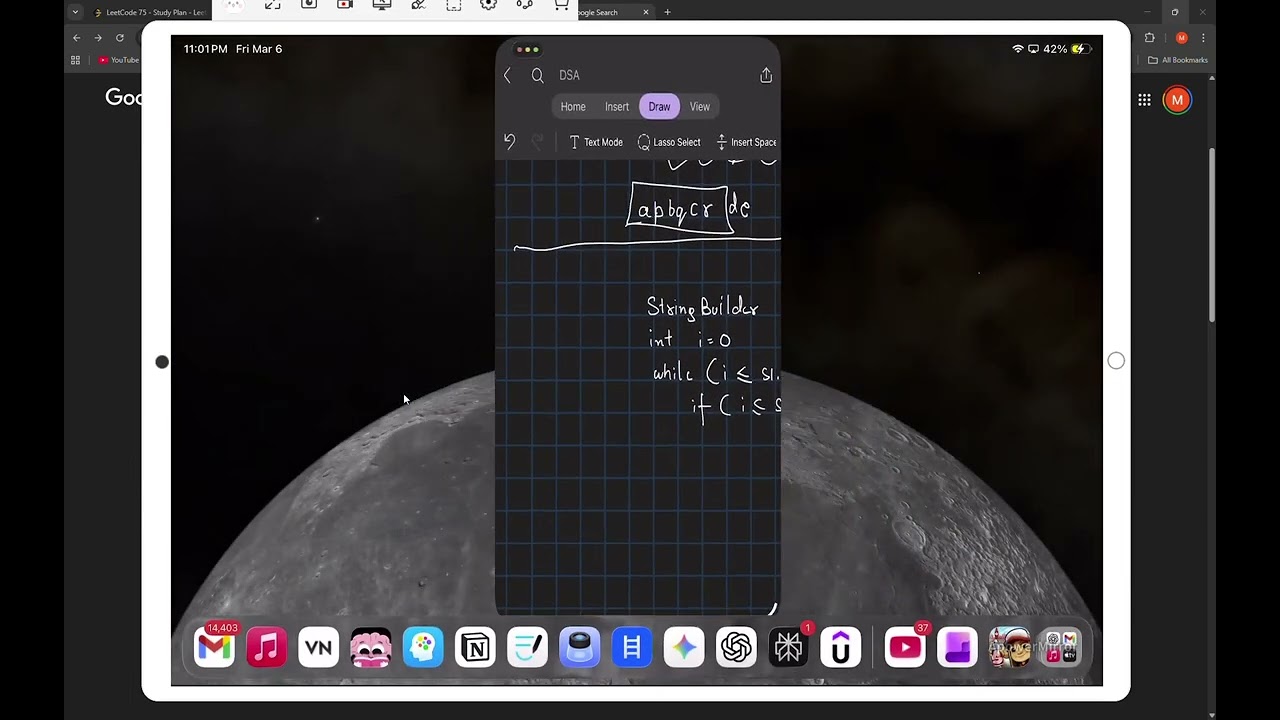Open the App Library folder in the dock

pos(1061,647)
